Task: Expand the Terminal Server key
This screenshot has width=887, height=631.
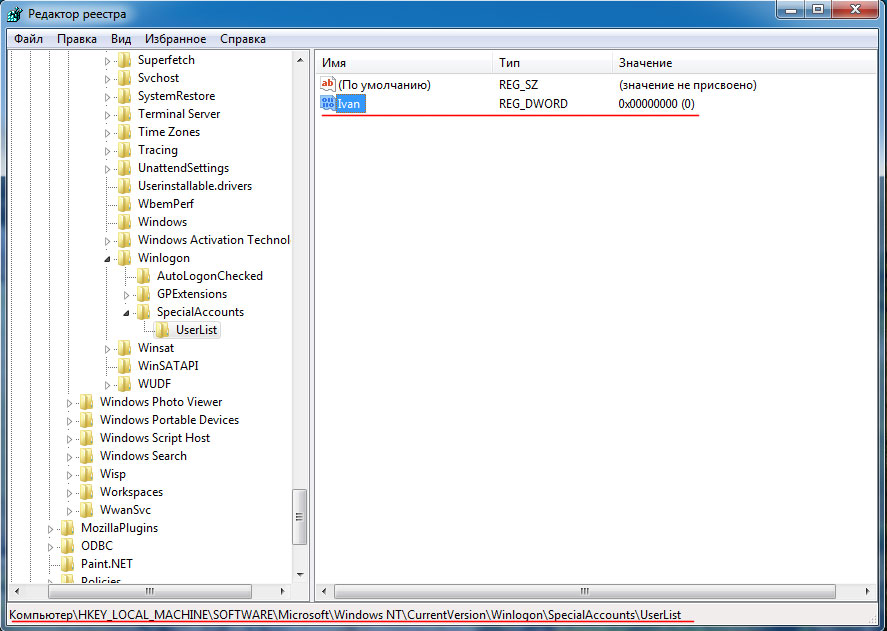Action: click(107, 115)
